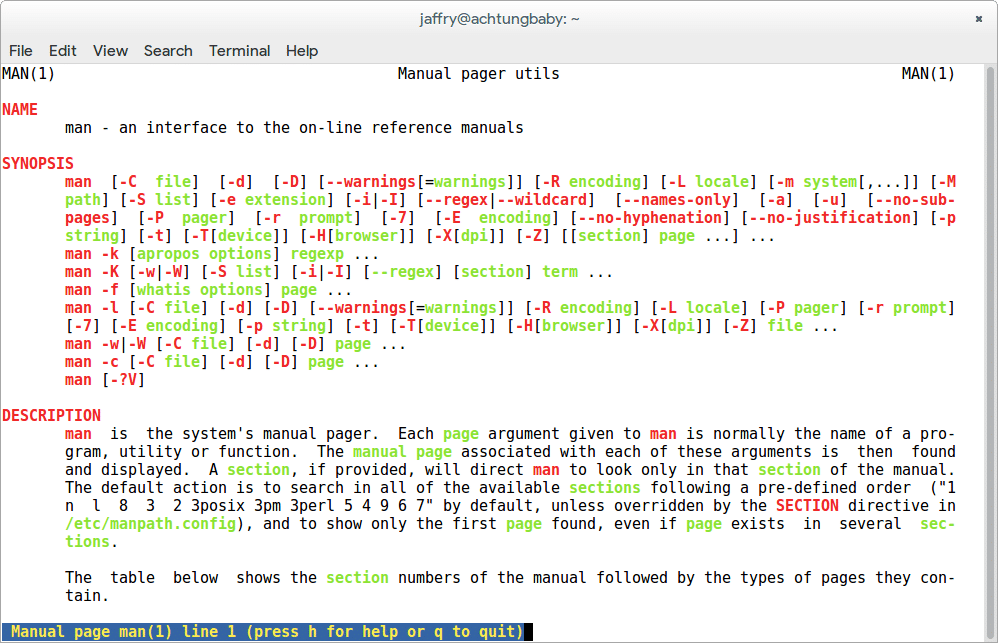
Task: Click the 'man -c' synopsis line
Action: tap(222, 362)
